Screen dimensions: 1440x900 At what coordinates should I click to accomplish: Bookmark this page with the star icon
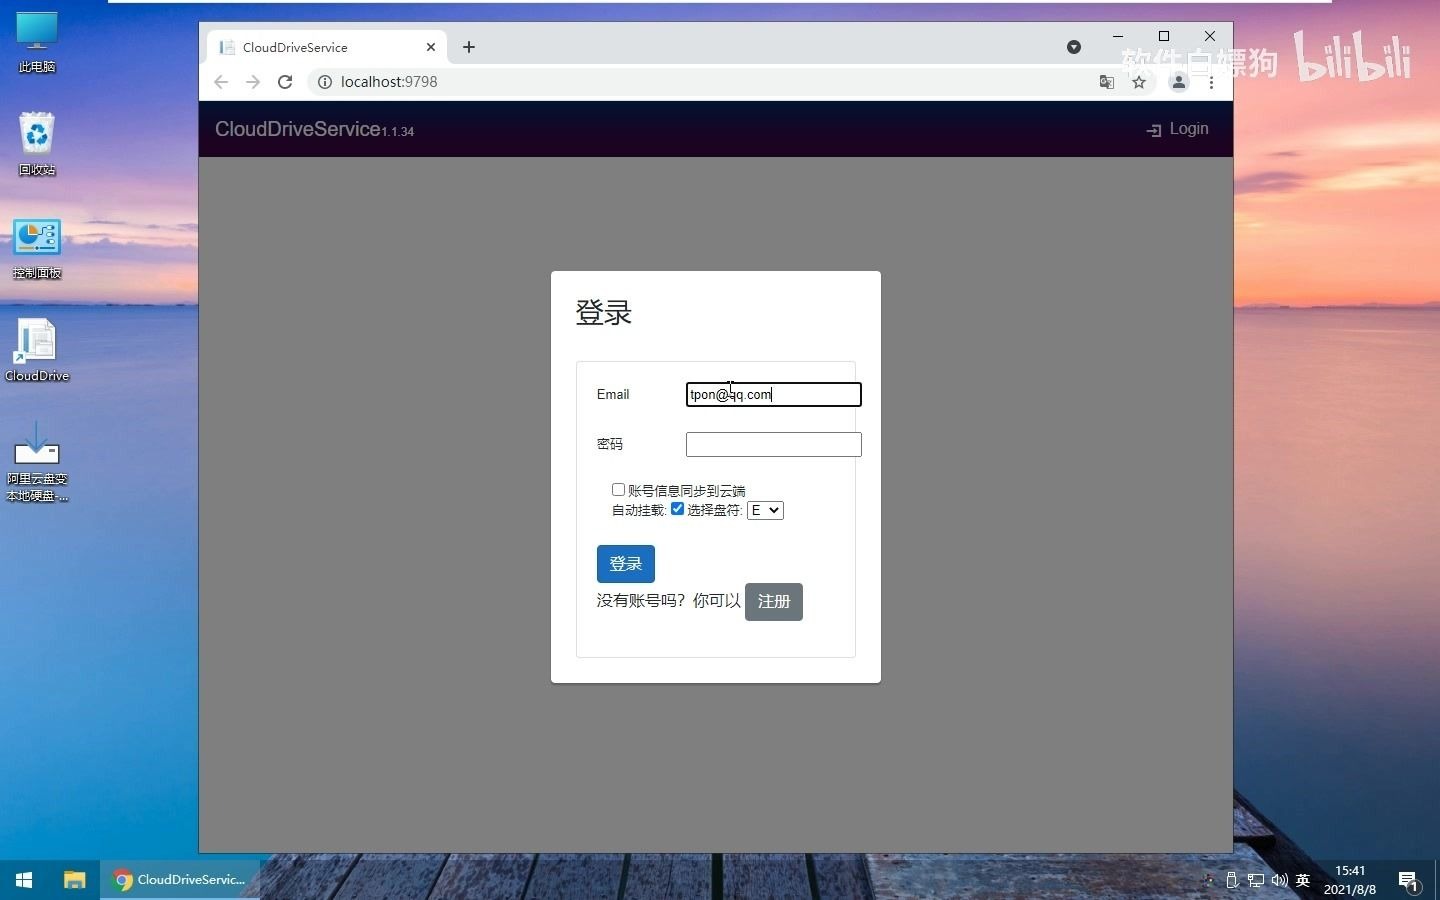1139,82
